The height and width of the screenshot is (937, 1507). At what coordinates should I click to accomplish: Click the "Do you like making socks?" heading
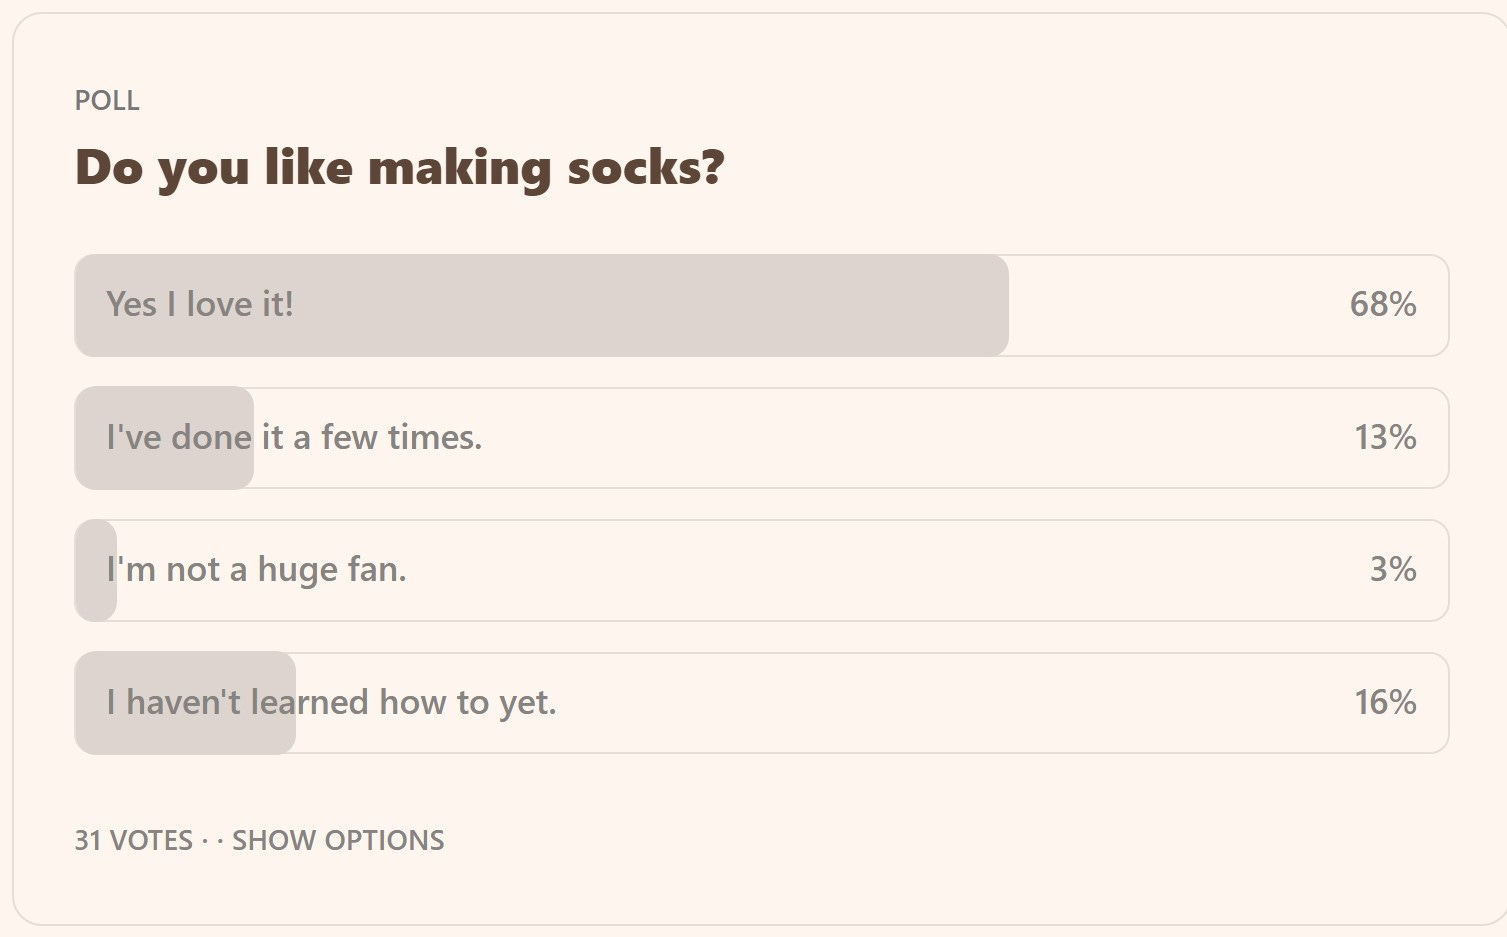pos(399,167)
